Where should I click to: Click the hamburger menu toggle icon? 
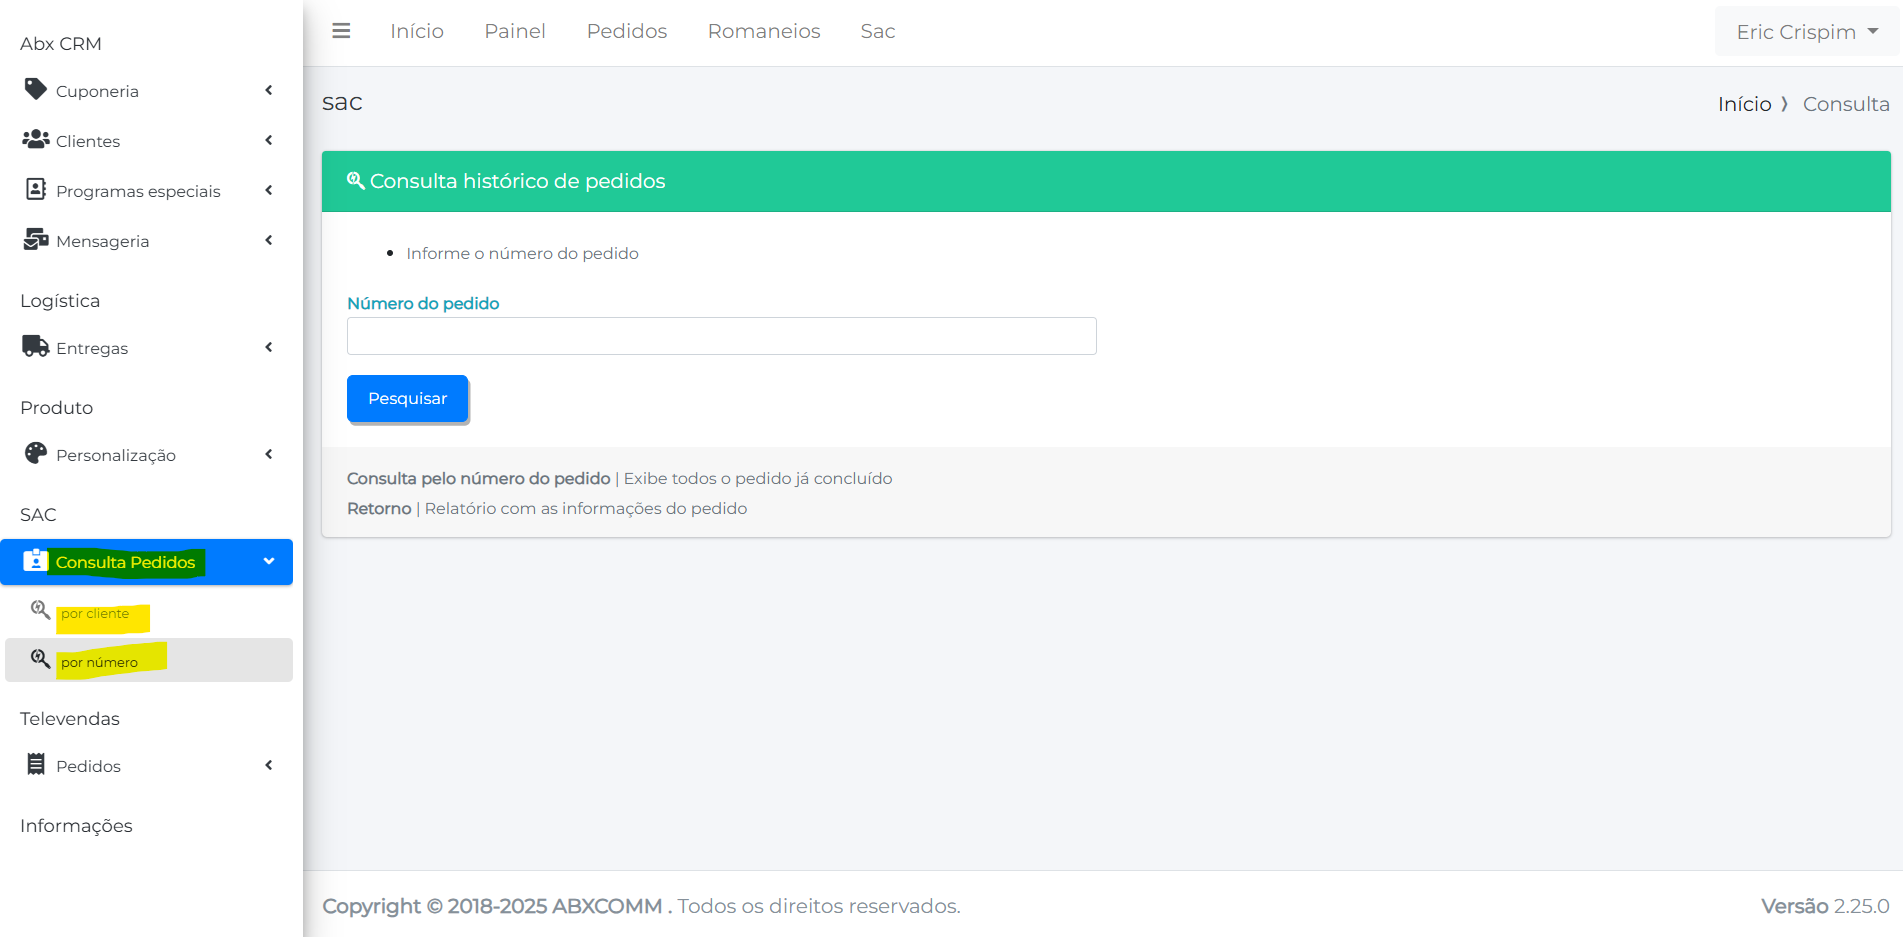tap(341, 31)
